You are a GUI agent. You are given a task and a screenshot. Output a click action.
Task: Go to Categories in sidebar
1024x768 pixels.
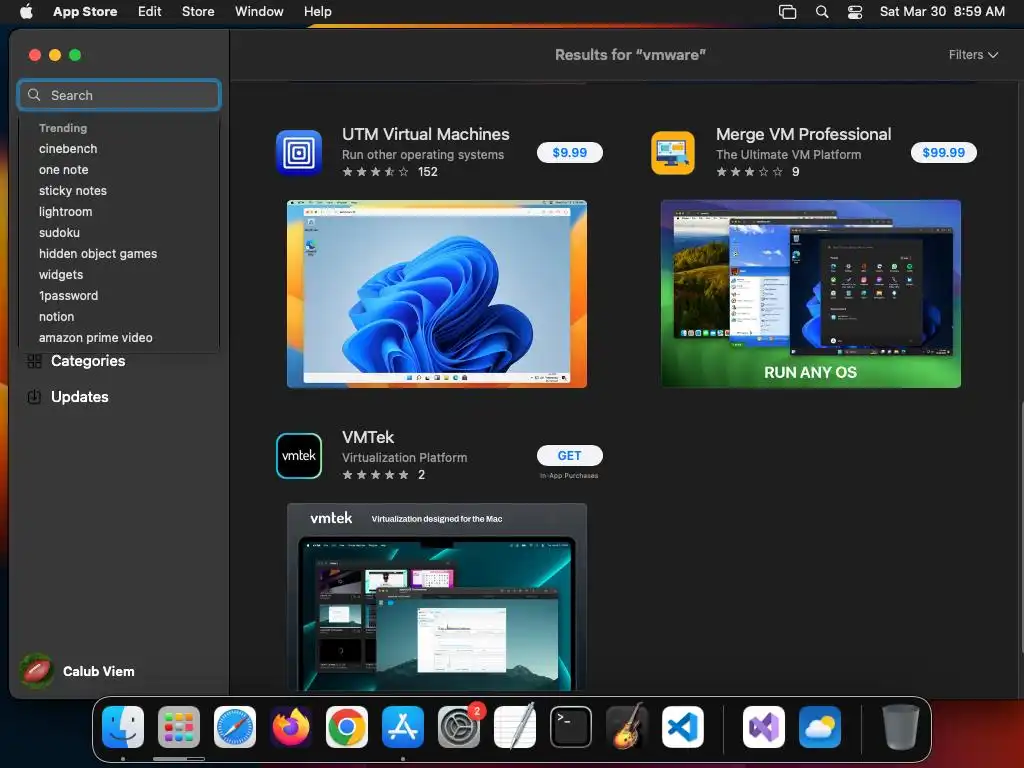[x=88, y=361]
